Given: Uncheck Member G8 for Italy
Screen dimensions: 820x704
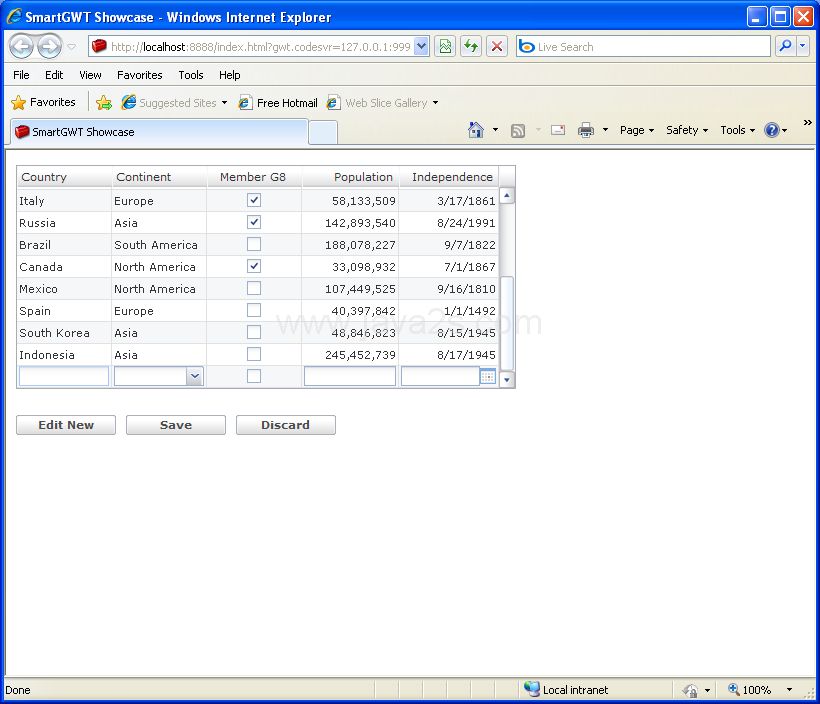Looking at the screenshot, I should pyautogui.click(x=254, y=200).
